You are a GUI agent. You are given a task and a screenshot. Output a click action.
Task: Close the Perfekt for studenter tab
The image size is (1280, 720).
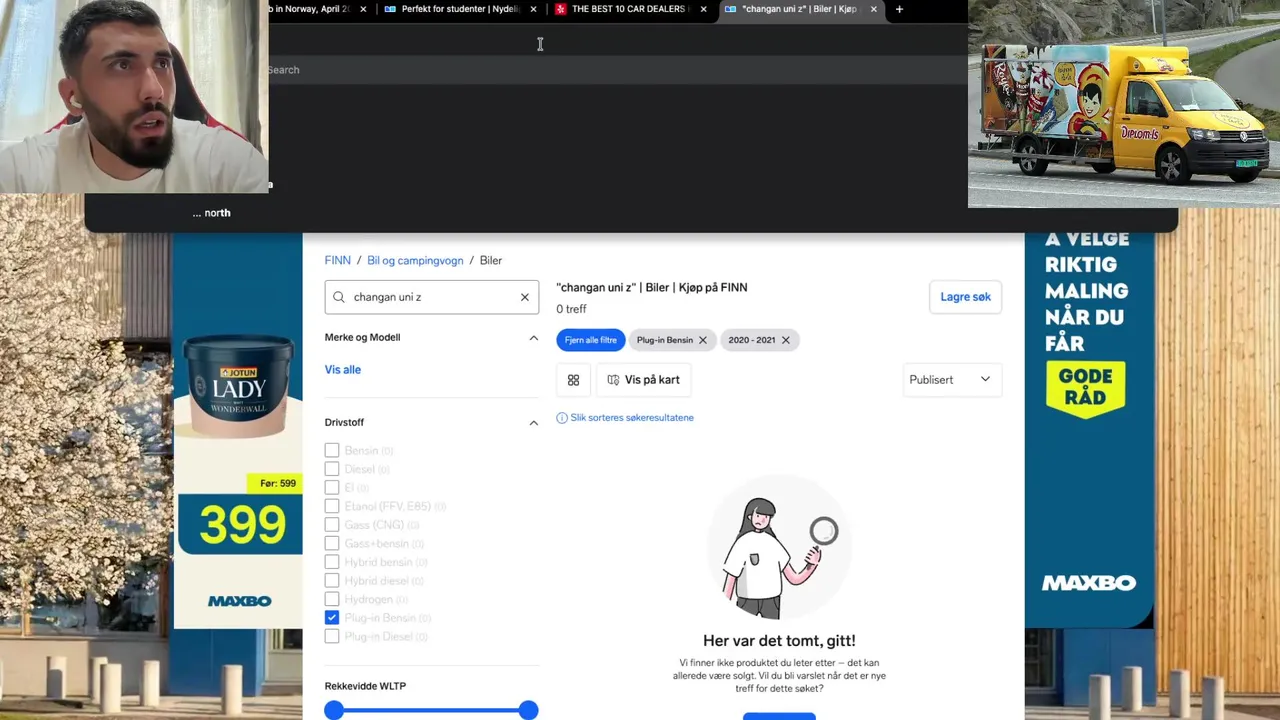(x=533, y=9)
